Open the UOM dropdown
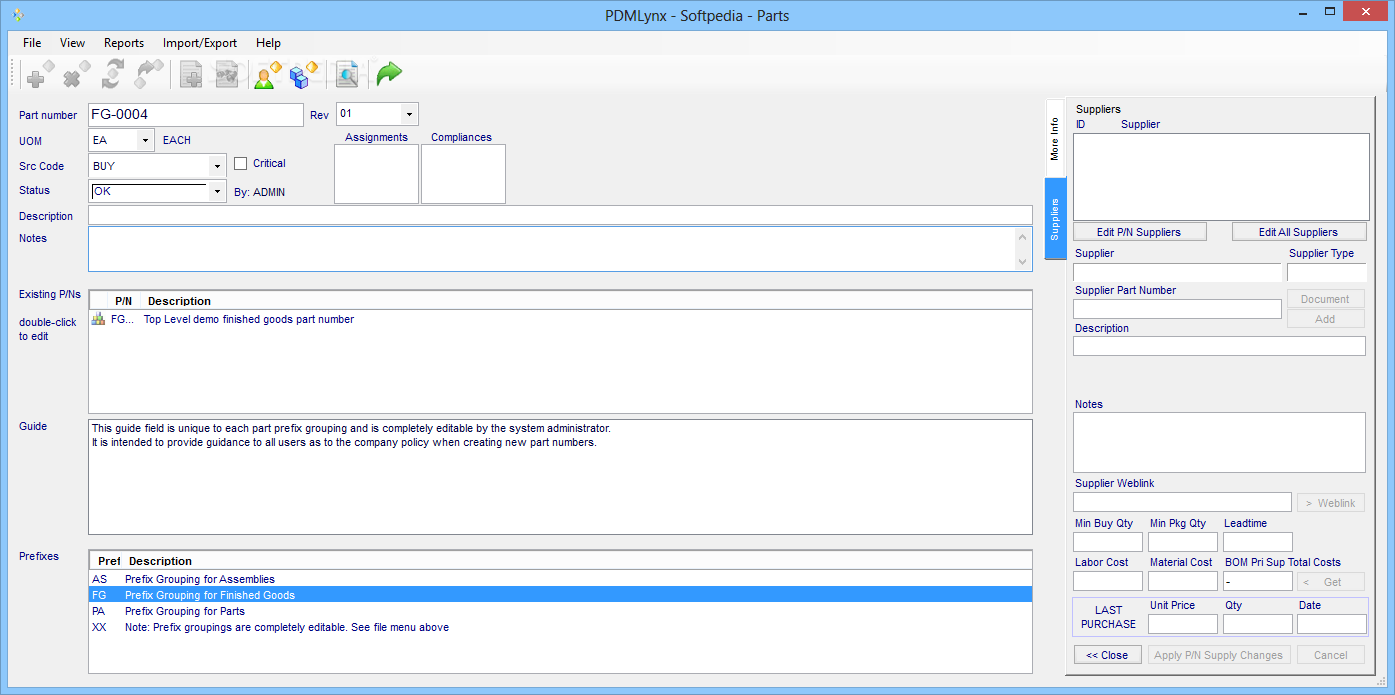The image size is (1395, 695). [145, 140]
